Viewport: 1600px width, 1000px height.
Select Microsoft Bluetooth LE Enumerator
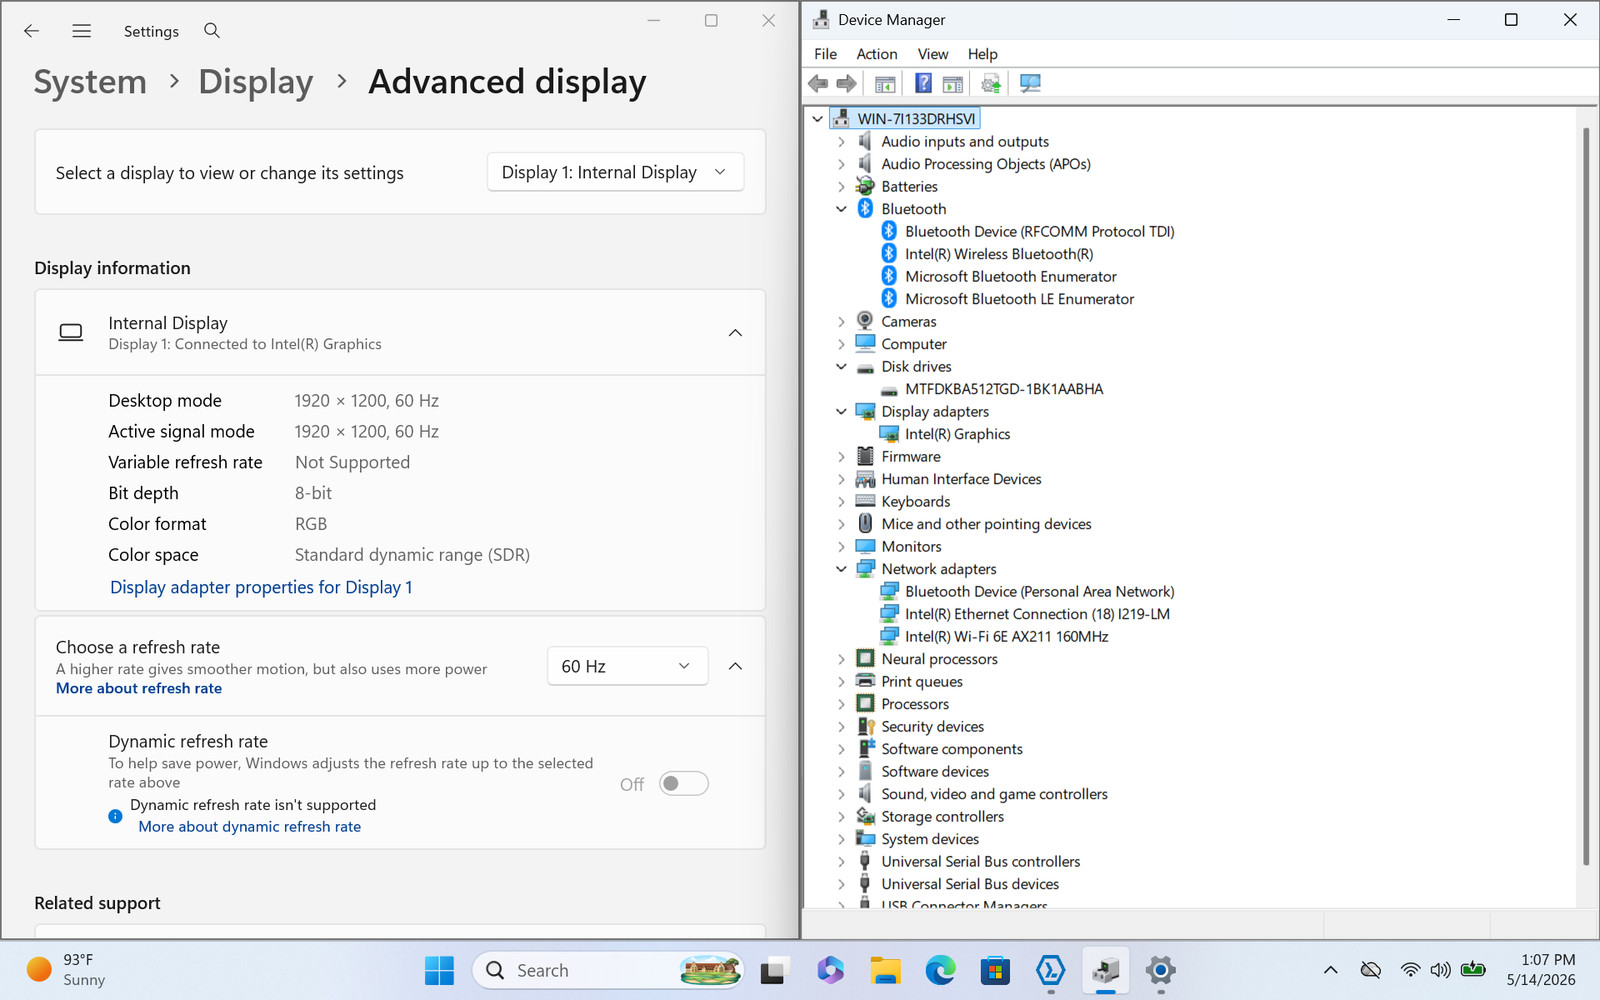(x=1019, y=299)
